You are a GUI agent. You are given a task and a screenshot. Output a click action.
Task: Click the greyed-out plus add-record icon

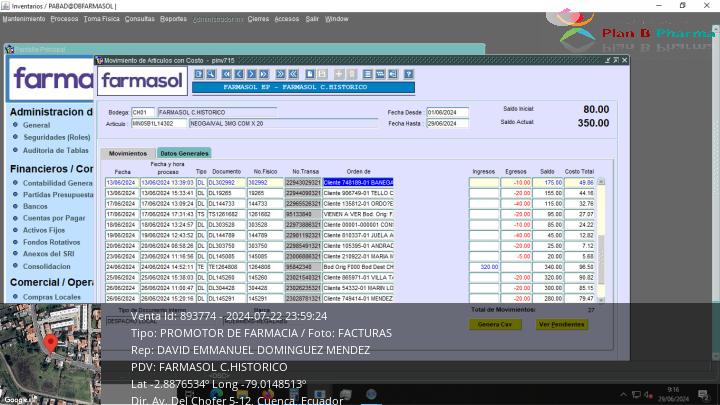click(339, 74)
